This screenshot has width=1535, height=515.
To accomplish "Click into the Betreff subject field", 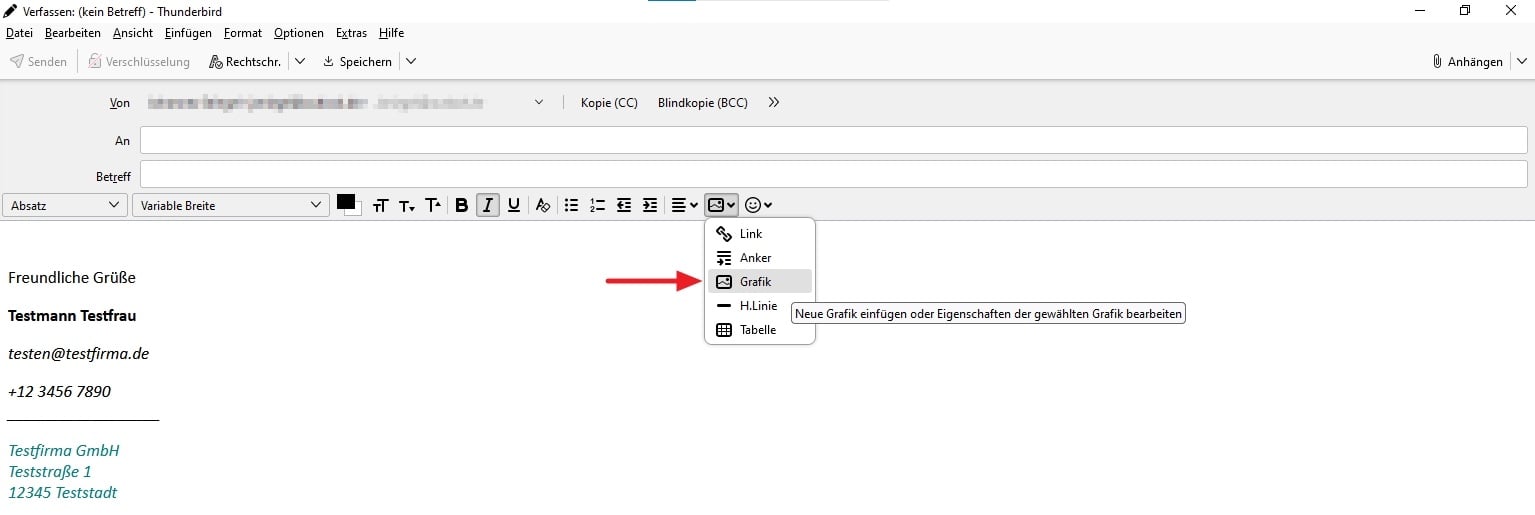I will [x=832, y=175].
